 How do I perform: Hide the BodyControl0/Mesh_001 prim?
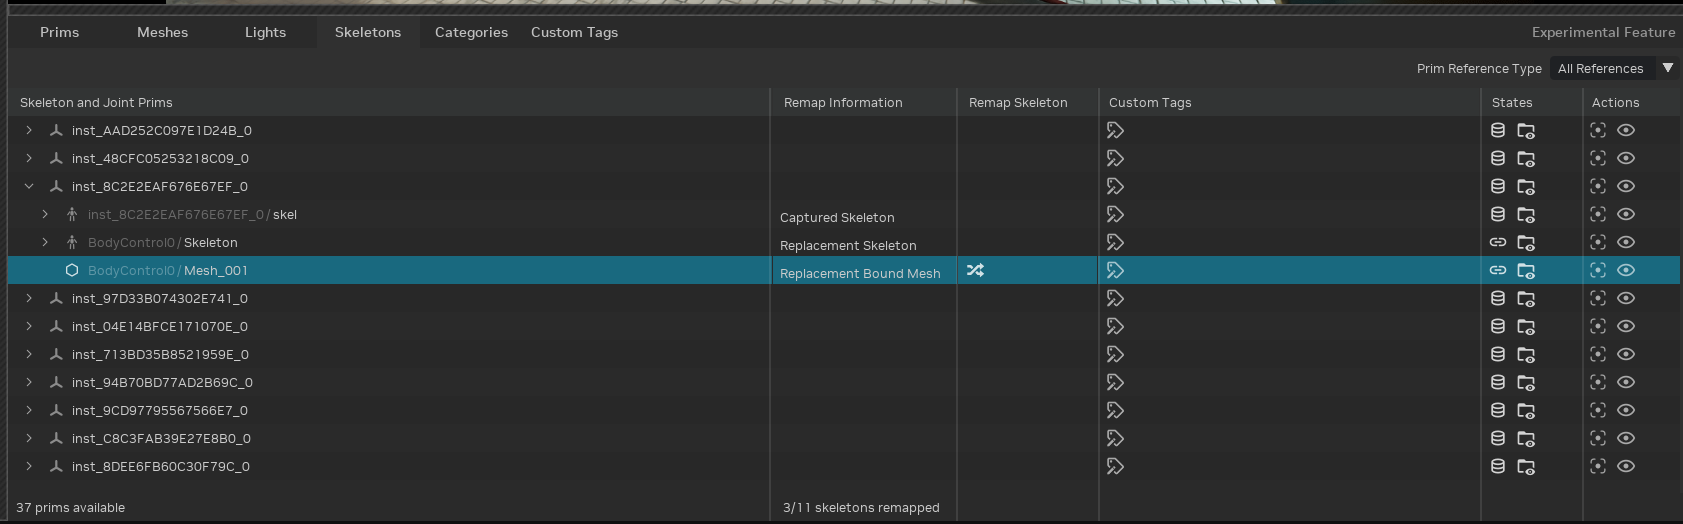point(1626,270)
